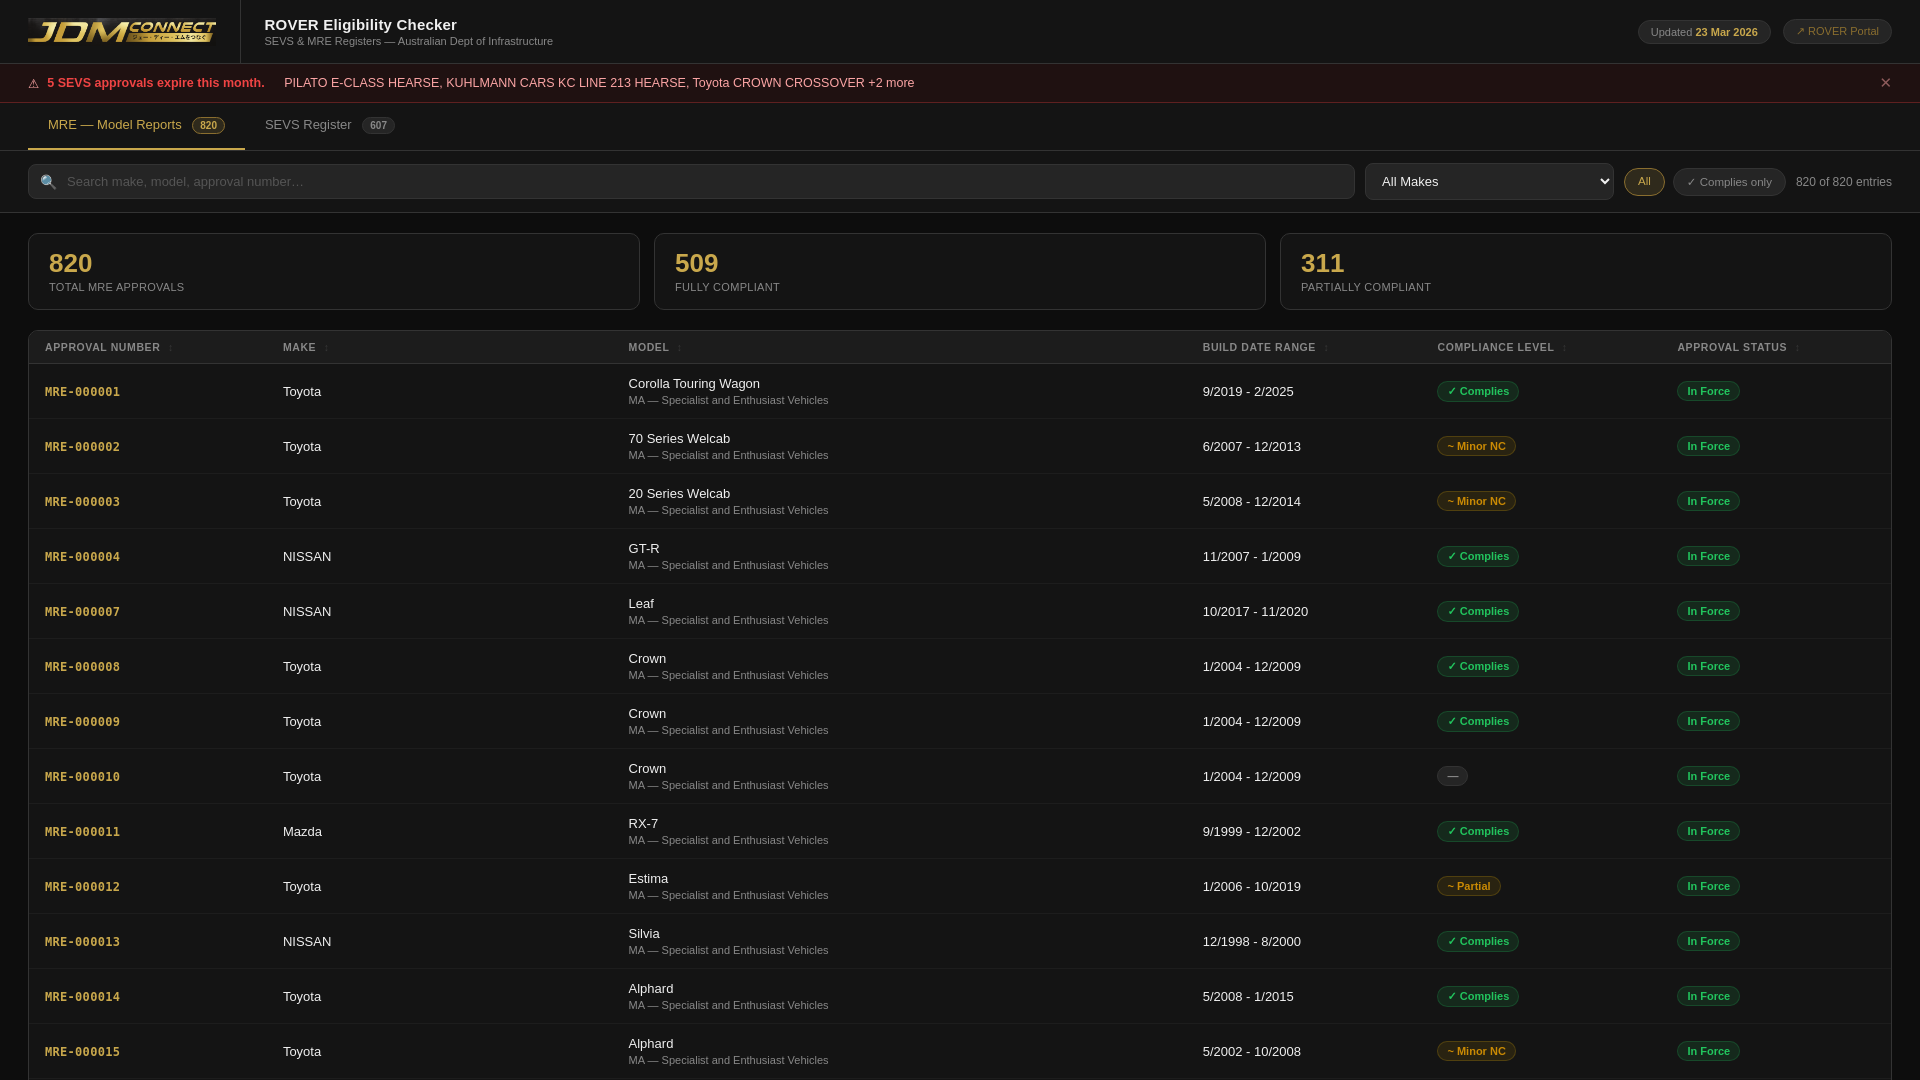Click build date 12/1998 - 8/2000

(1252, 942)
